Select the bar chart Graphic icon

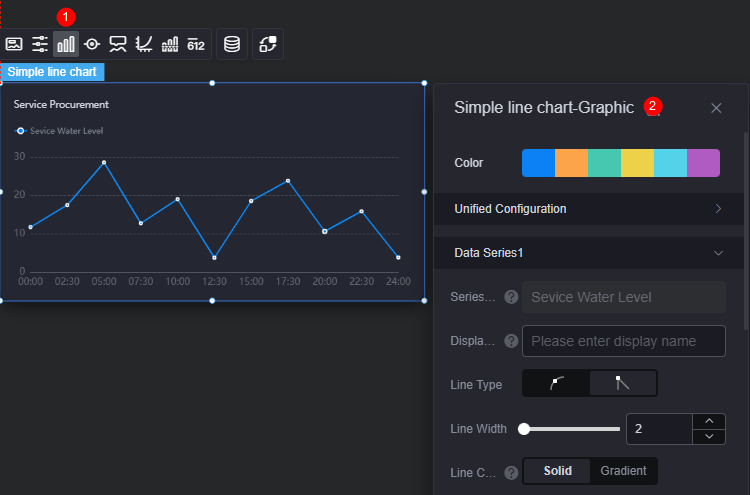click(x=66, y=44)
